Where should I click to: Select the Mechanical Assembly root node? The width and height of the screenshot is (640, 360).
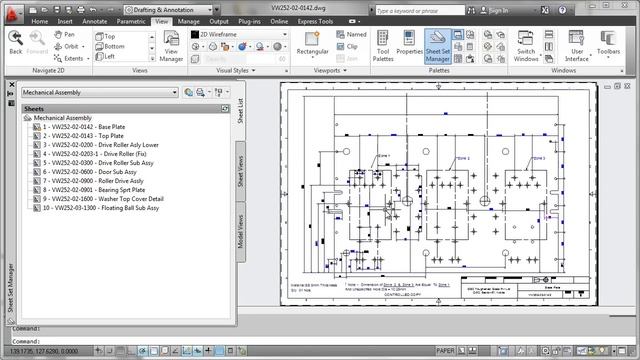click(x=62, y=118)
